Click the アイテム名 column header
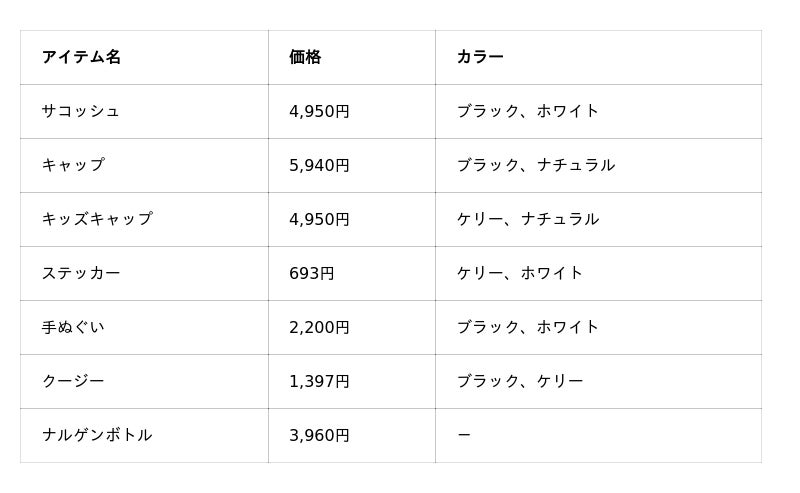The width and height of the screenshot is (800, 493). point(81,57)
